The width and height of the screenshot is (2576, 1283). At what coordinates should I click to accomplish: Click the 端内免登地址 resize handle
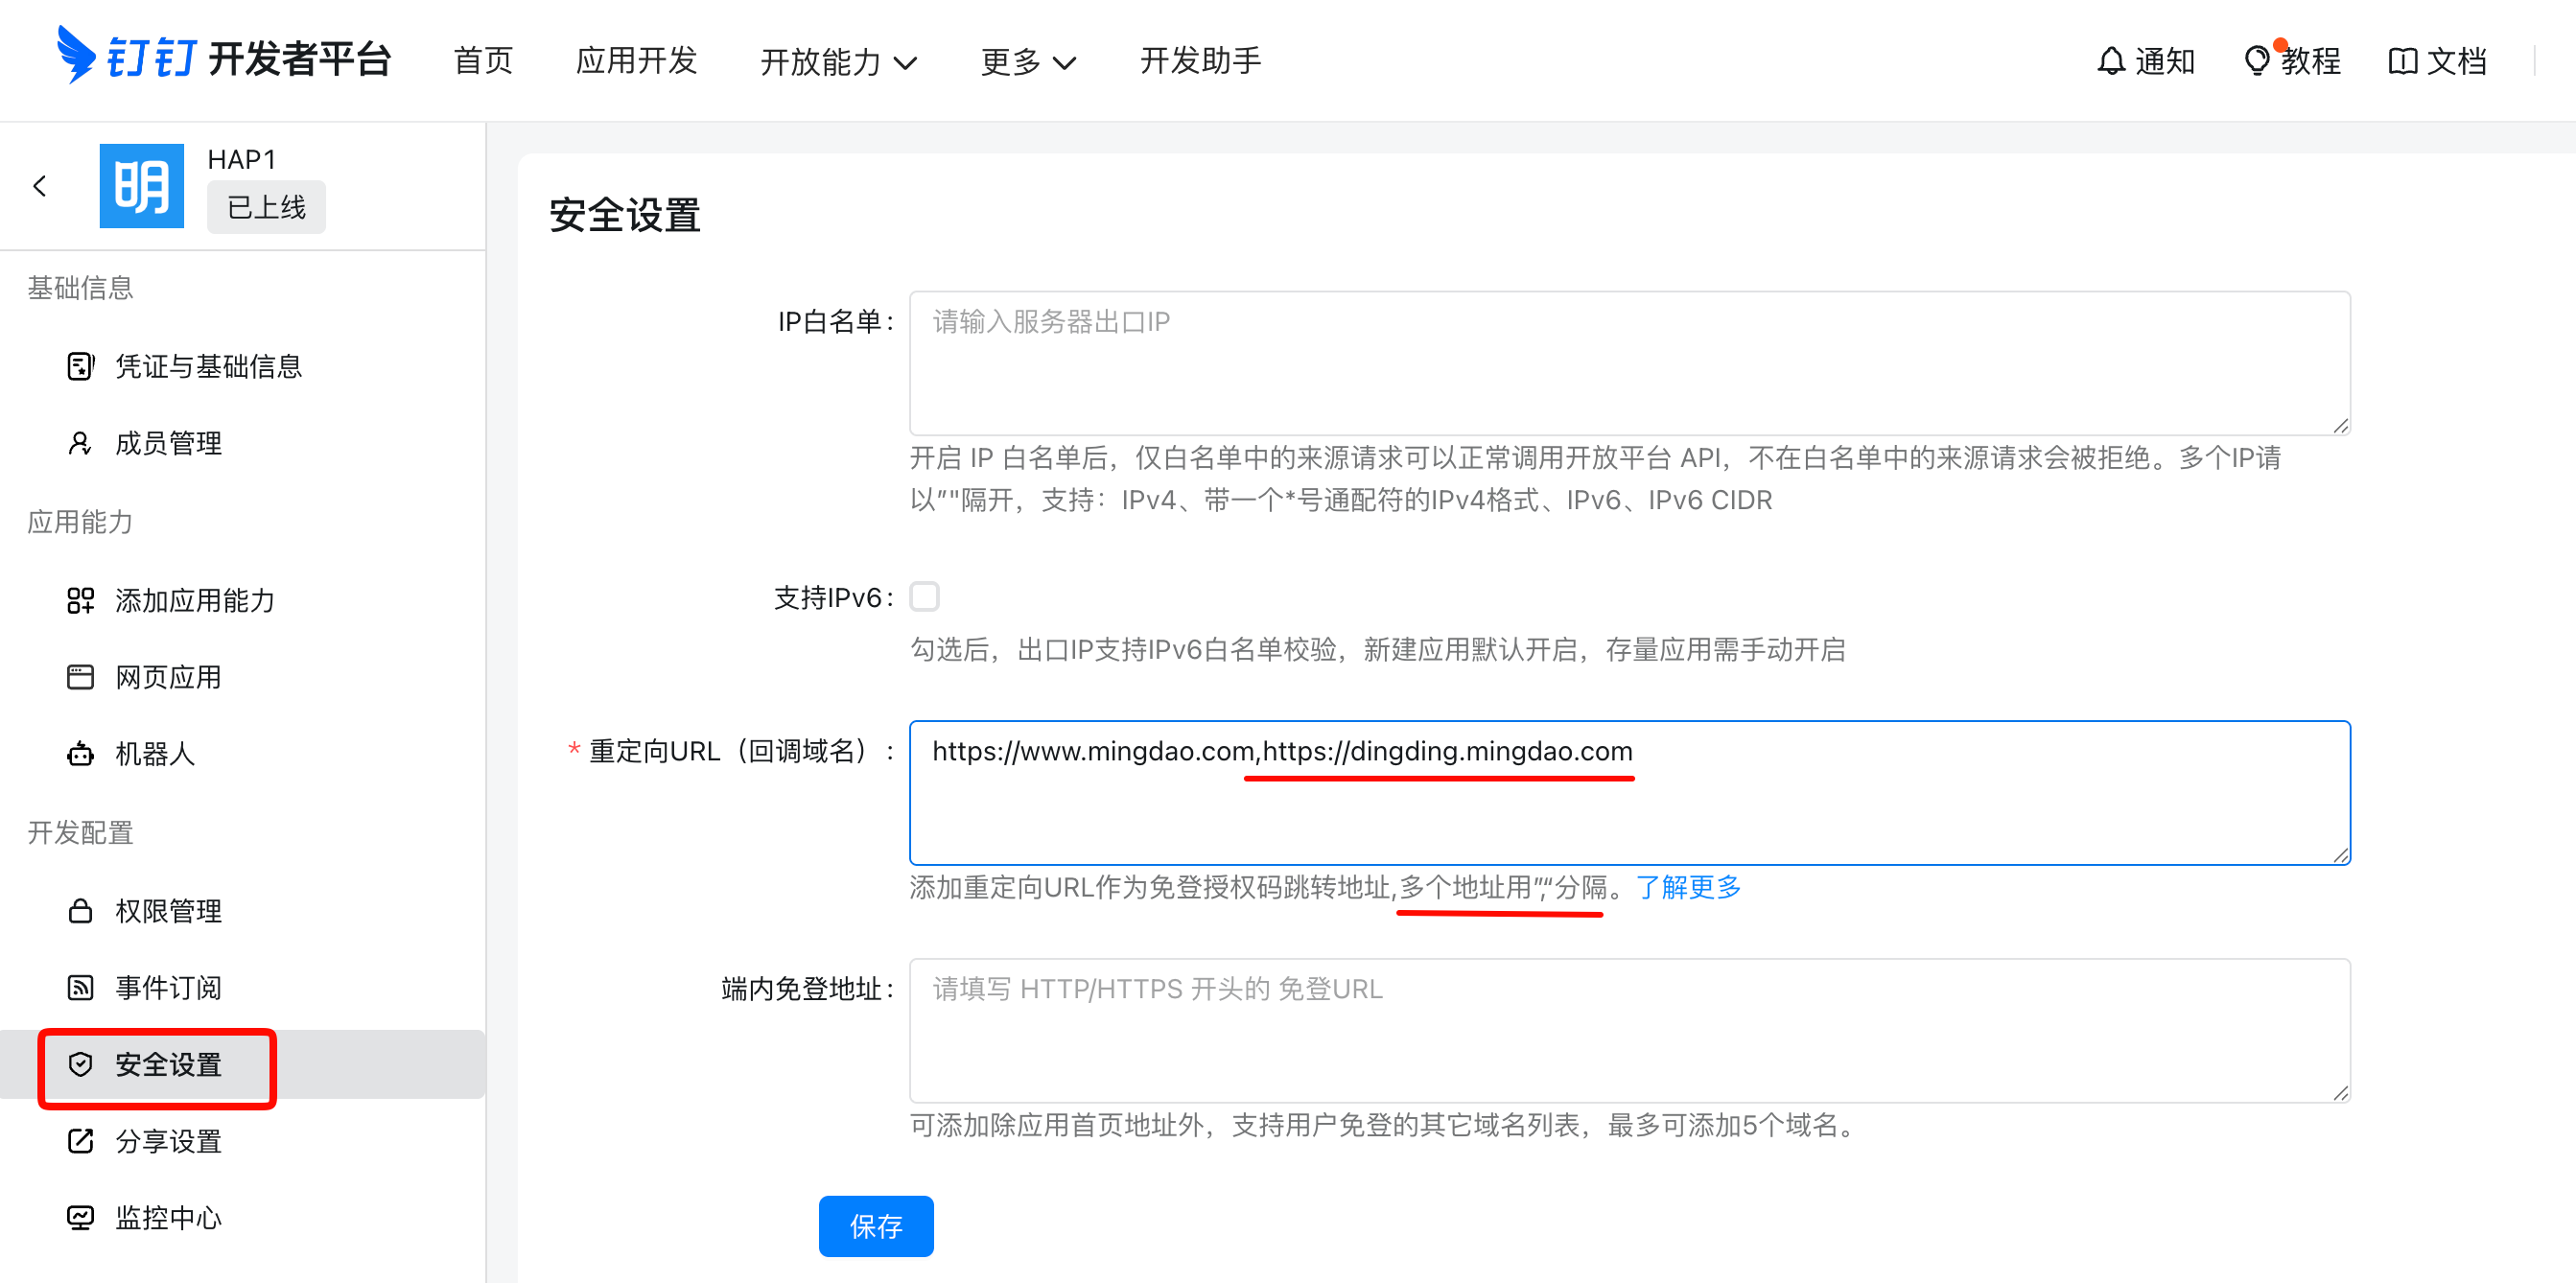click(2340, 1092)
